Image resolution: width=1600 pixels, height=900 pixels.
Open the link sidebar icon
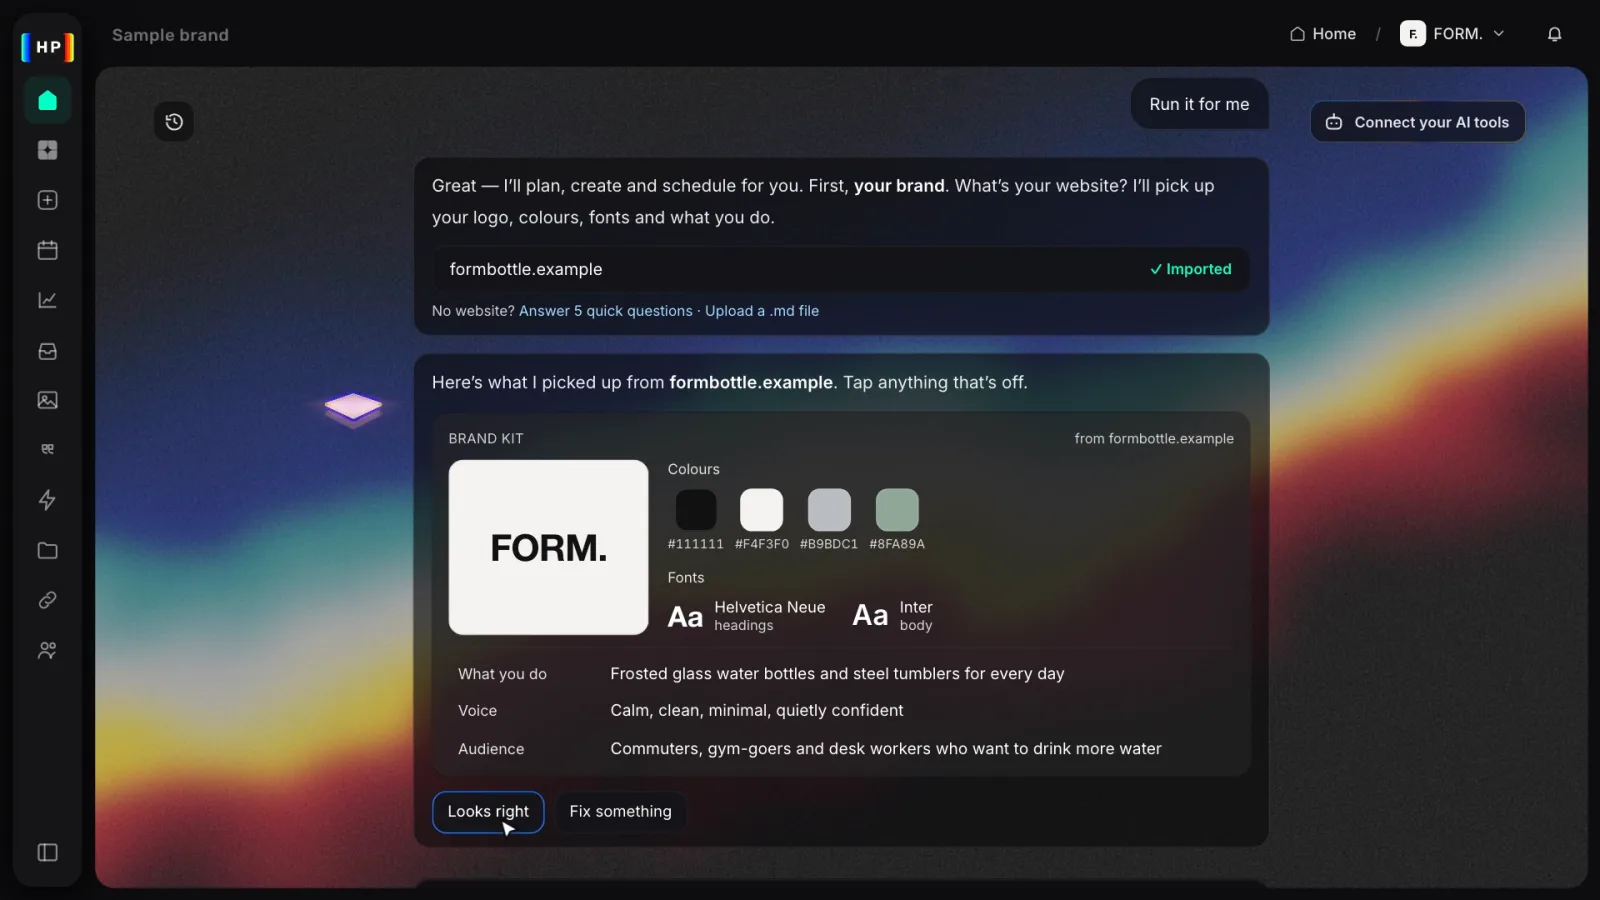(47, 600)
